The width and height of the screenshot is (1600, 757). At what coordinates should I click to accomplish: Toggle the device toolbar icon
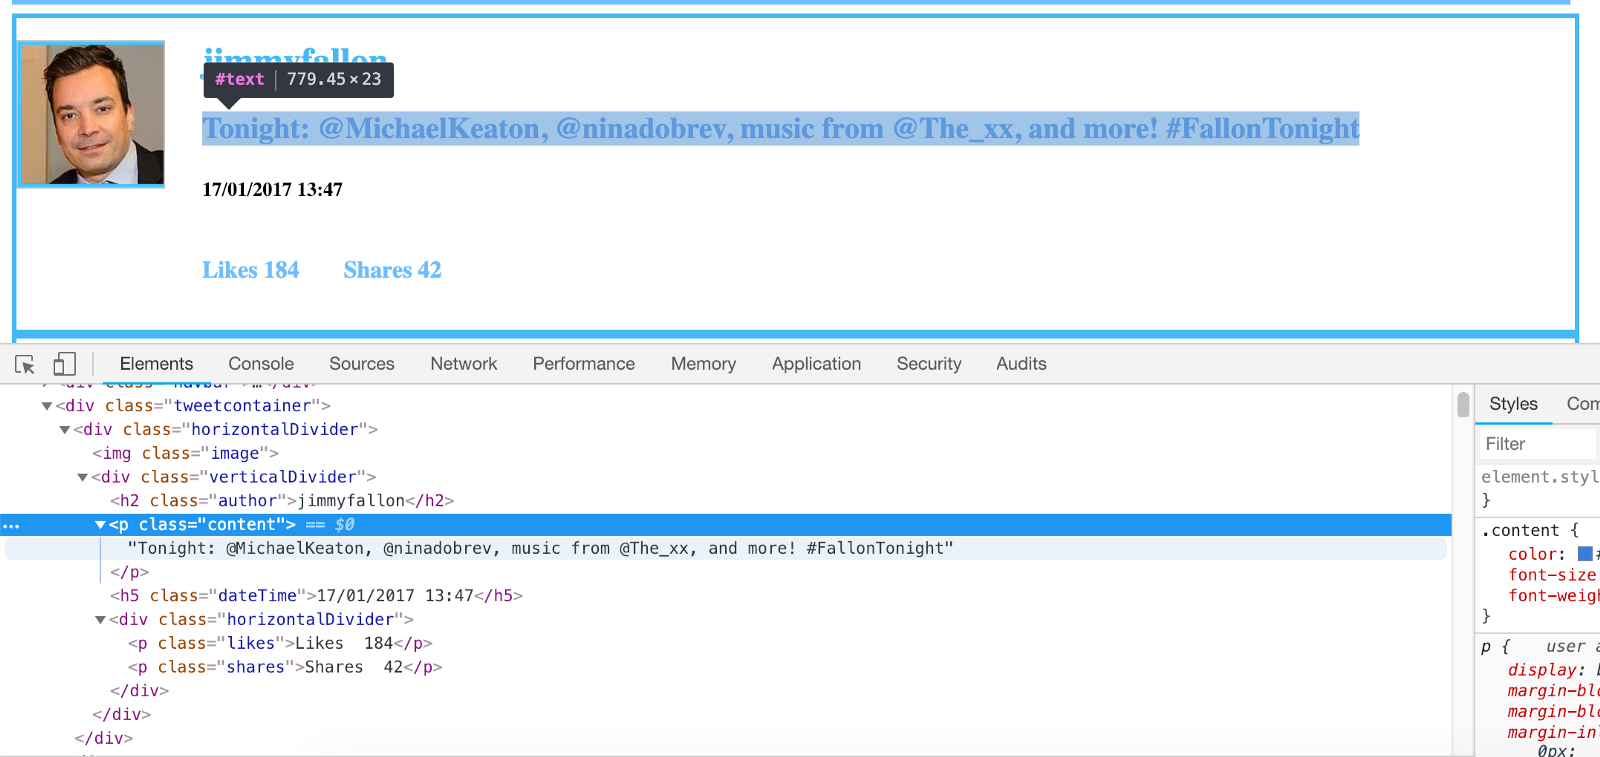65,364
